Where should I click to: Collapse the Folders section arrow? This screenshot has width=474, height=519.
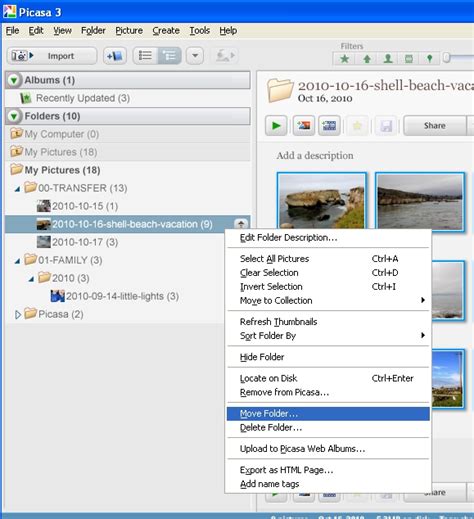coord(14,116)
